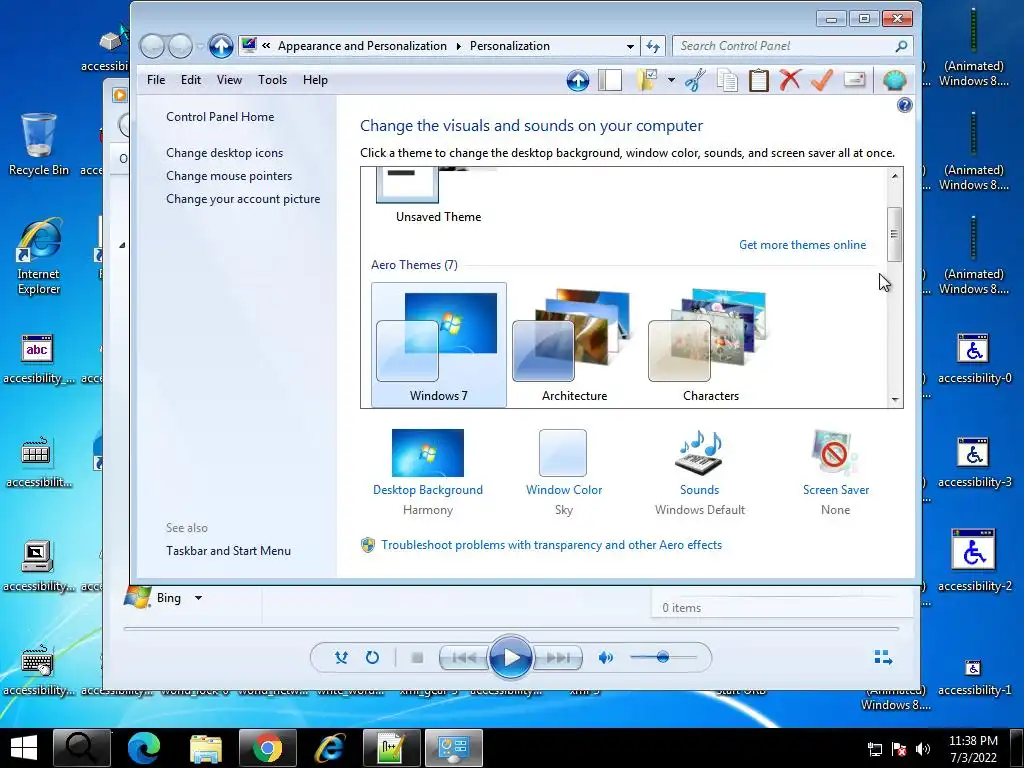This screenshot has height=768, width=1024.
Task: Click Appearance and Personalization breadcrumb
Action: [362, 46]
